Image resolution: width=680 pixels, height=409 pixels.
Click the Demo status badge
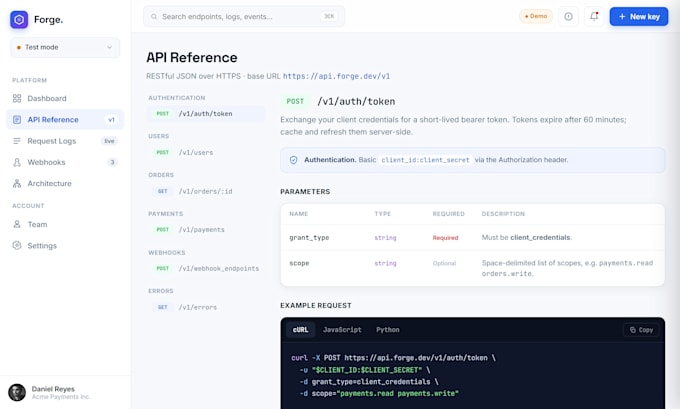pyautogui.click(x=536, y=16)
